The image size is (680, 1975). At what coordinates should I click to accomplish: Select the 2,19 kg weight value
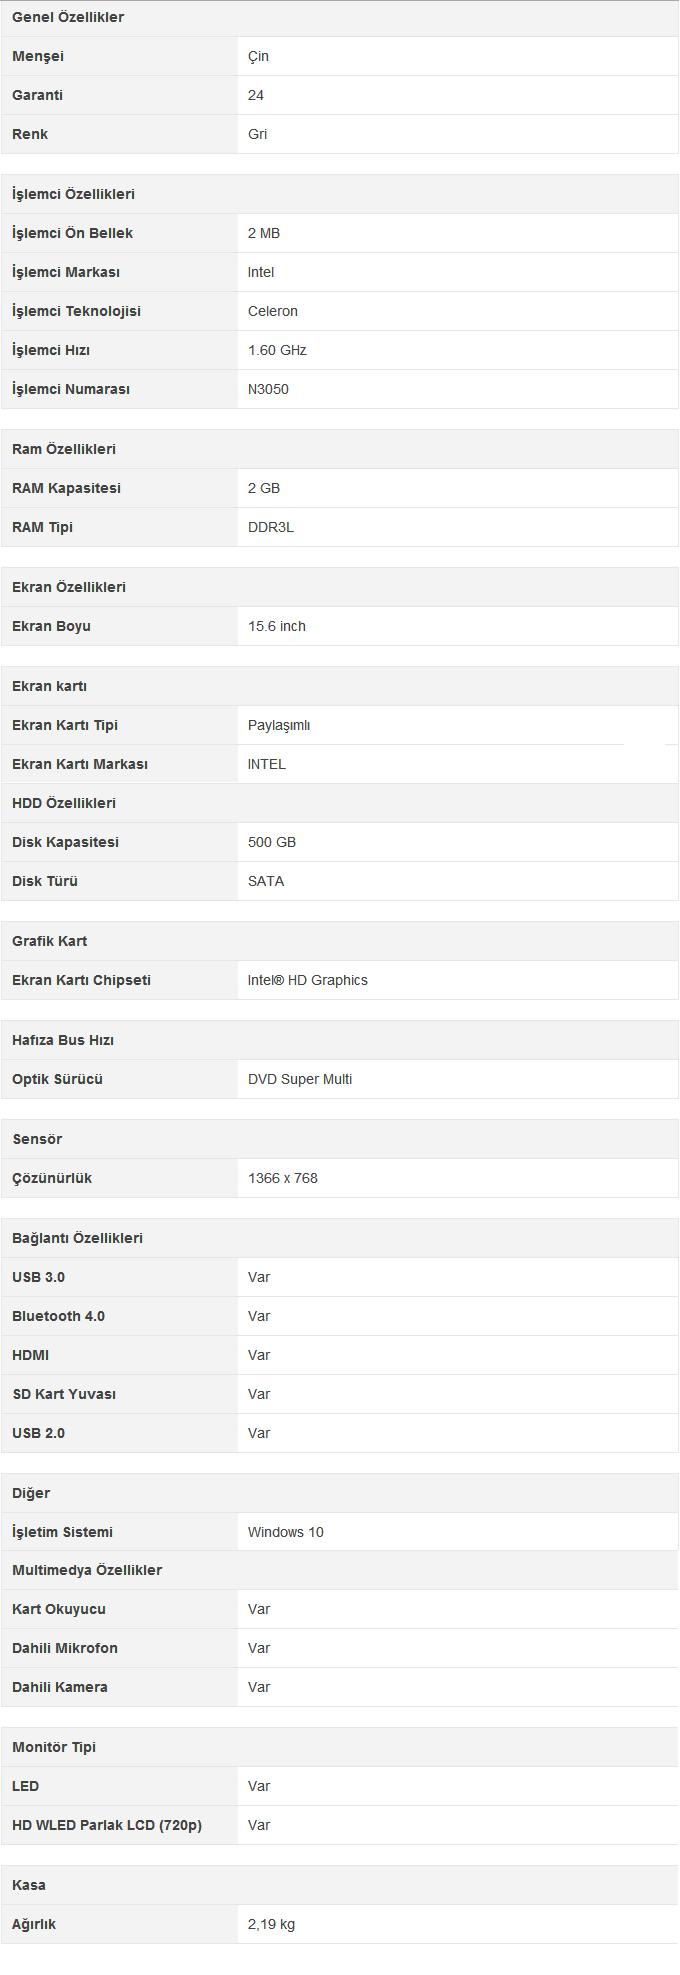pyautogui.click(x=271, y=1924)
